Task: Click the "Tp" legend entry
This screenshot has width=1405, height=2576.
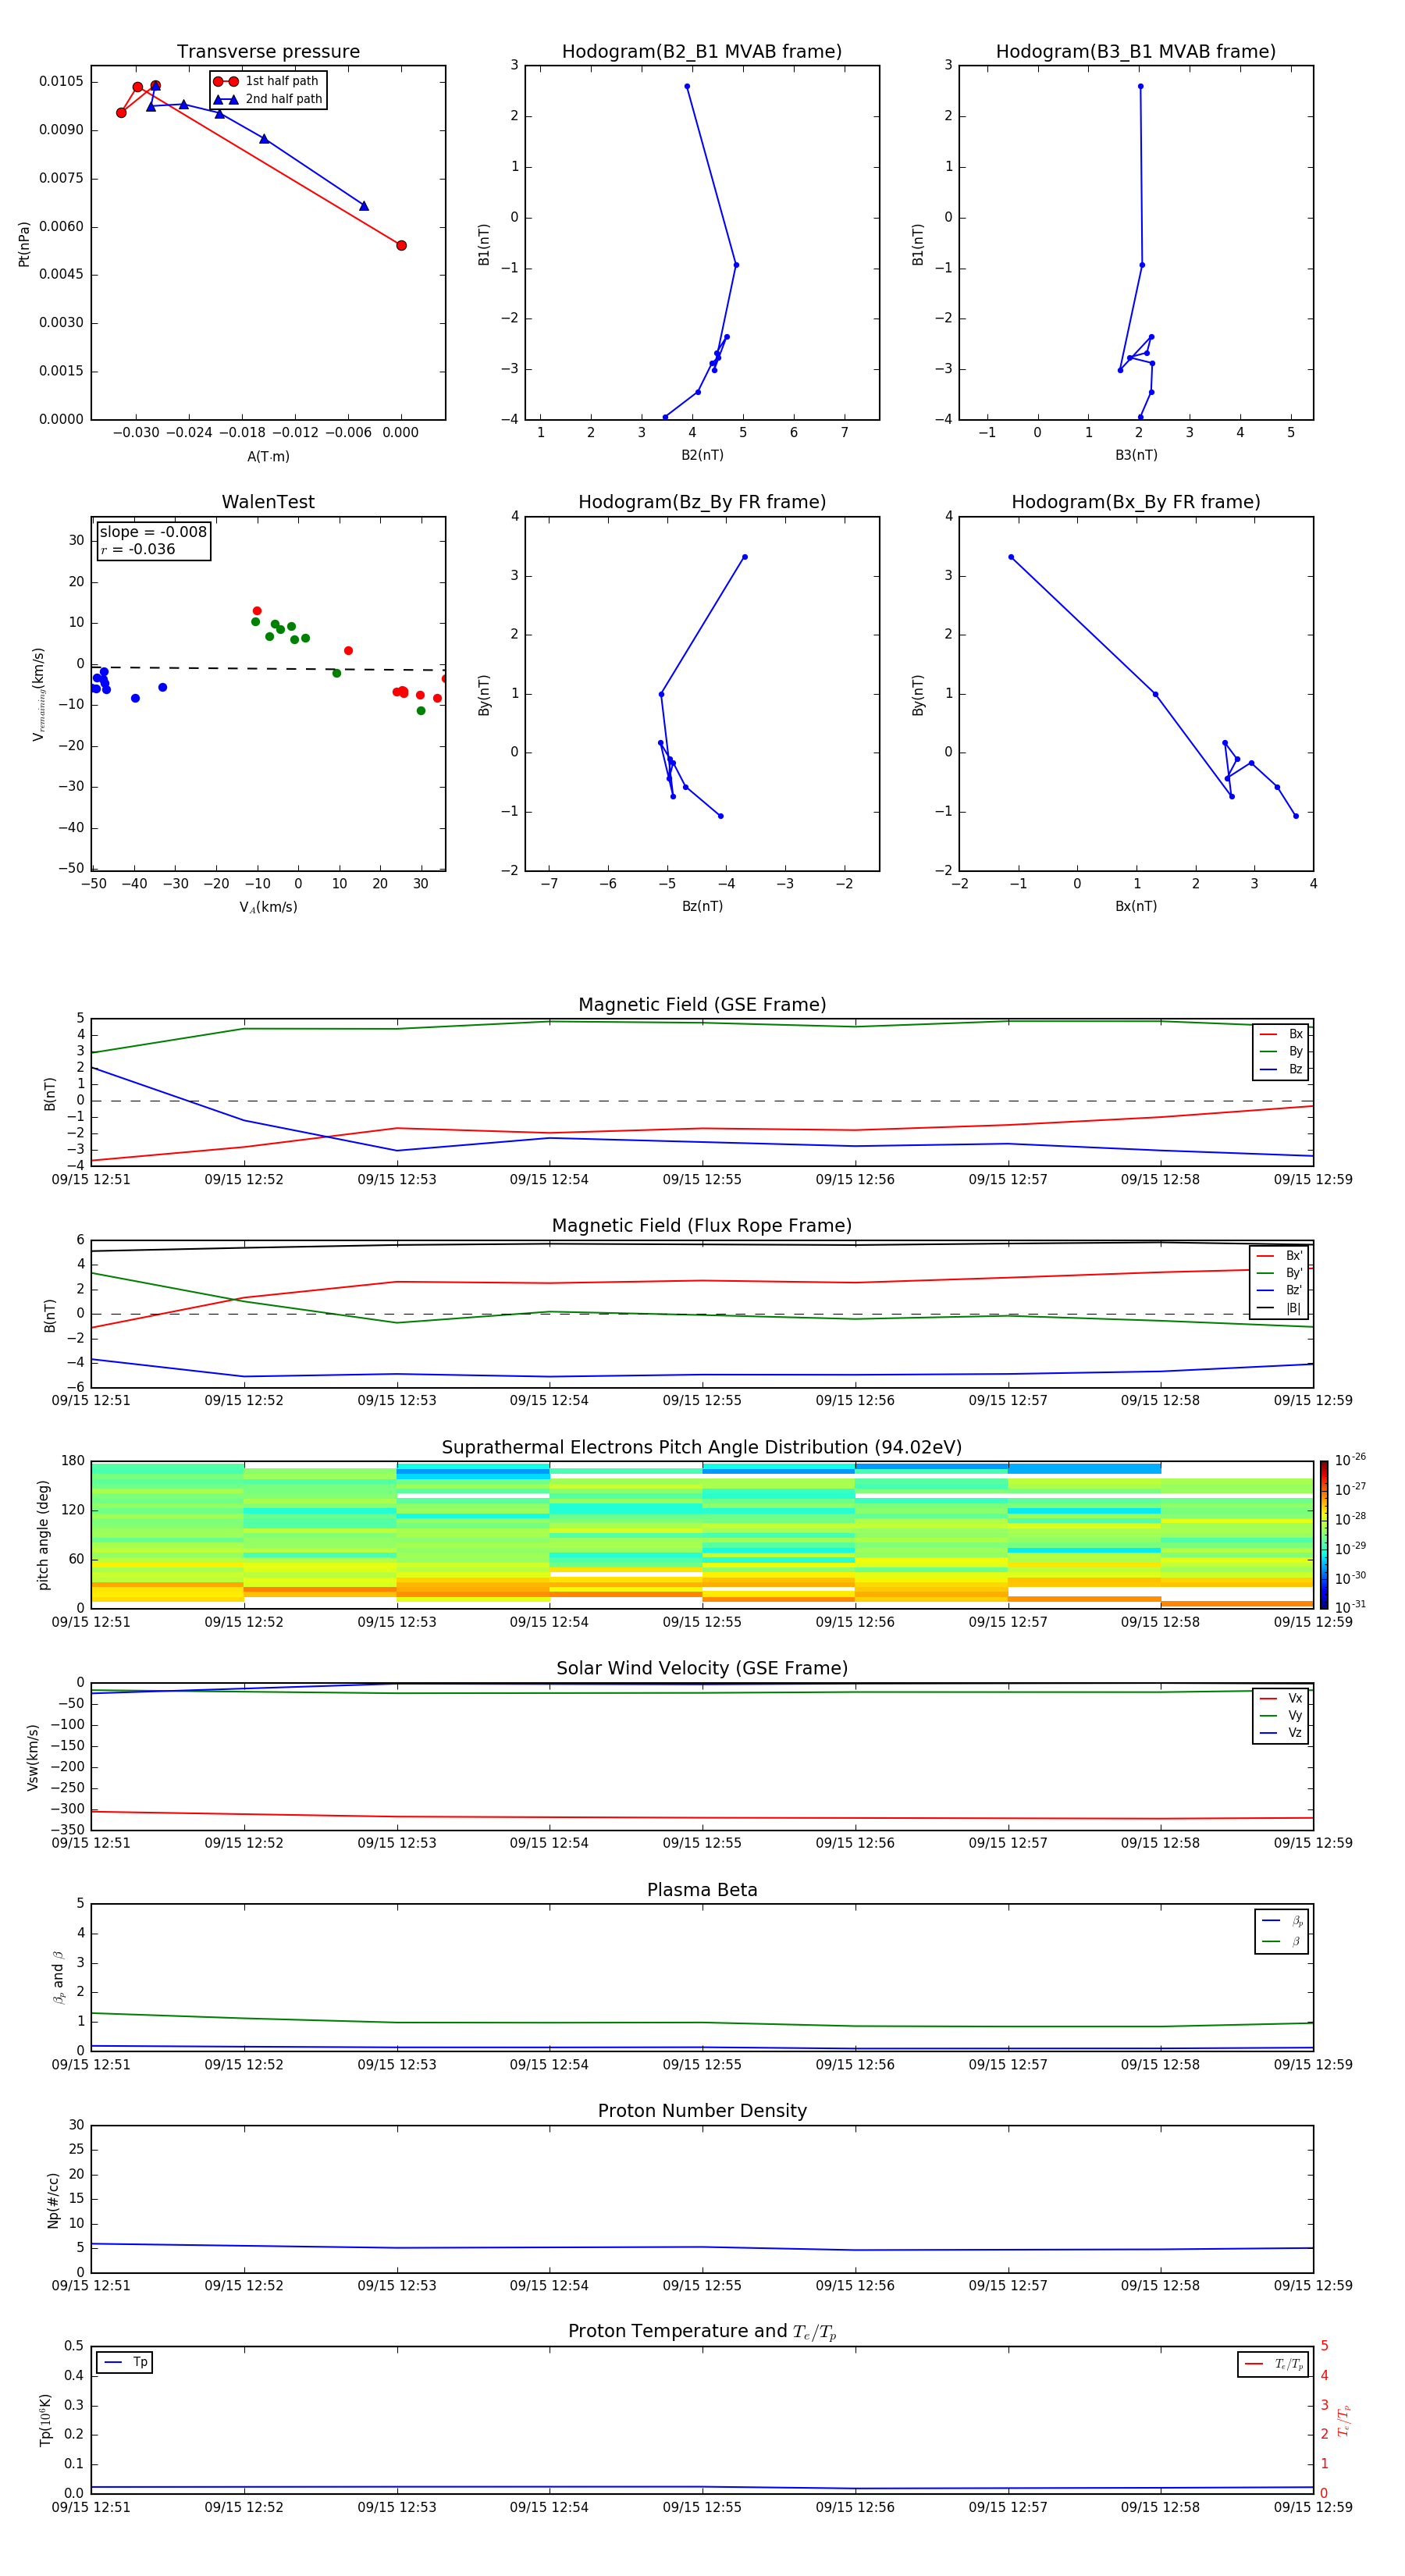Action: 125,2362
